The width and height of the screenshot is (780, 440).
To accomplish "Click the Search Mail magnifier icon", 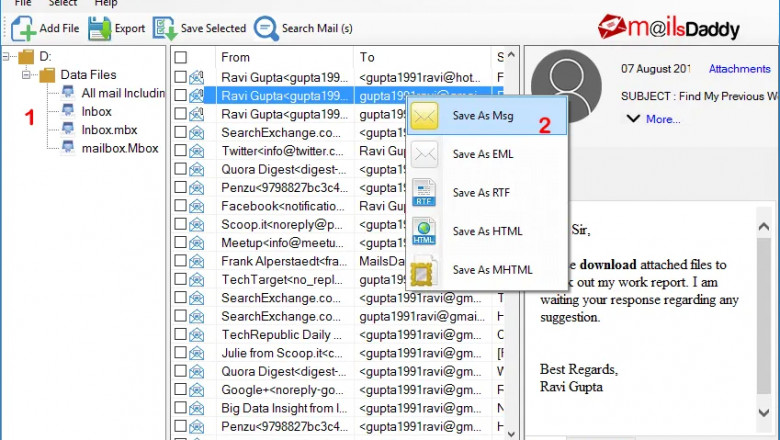I will pos(266,28).
